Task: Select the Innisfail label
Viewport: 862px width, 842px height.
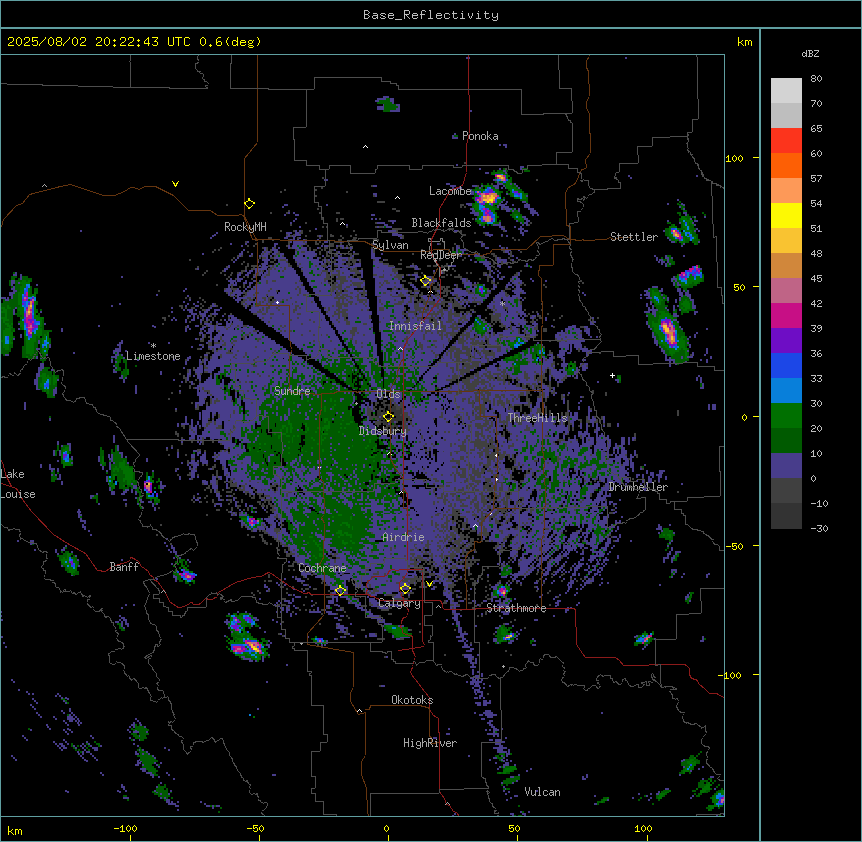Action: (415, 326)
